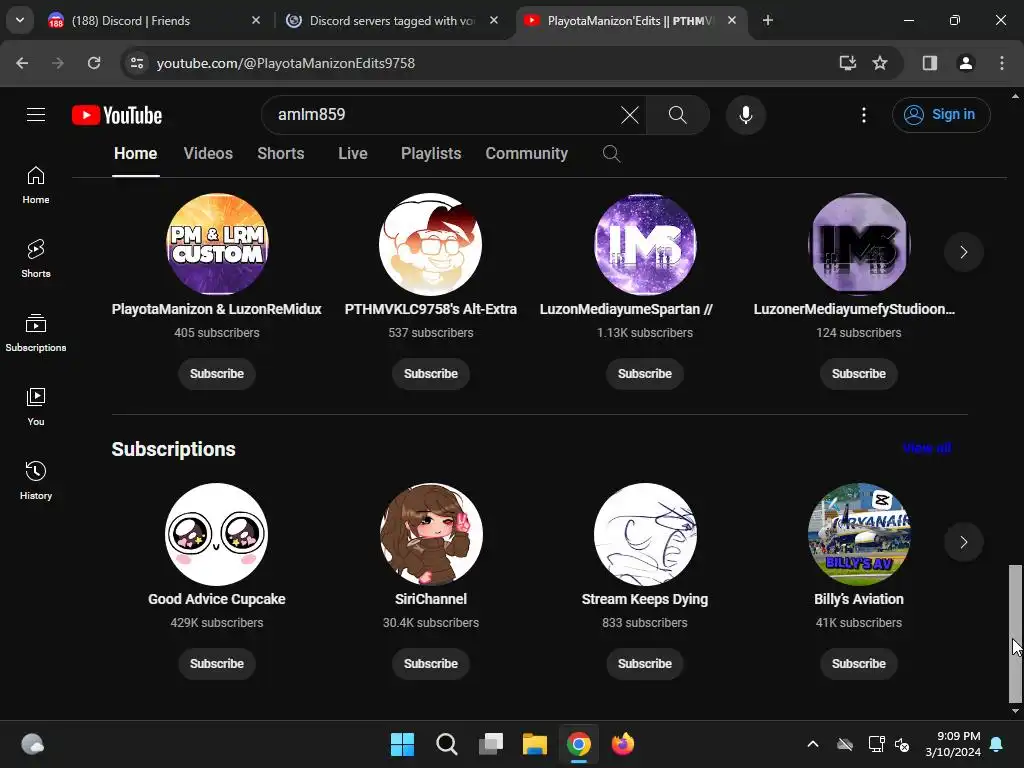Close the Discord Friends tab

pyautogui.click(x=256, y=20)
